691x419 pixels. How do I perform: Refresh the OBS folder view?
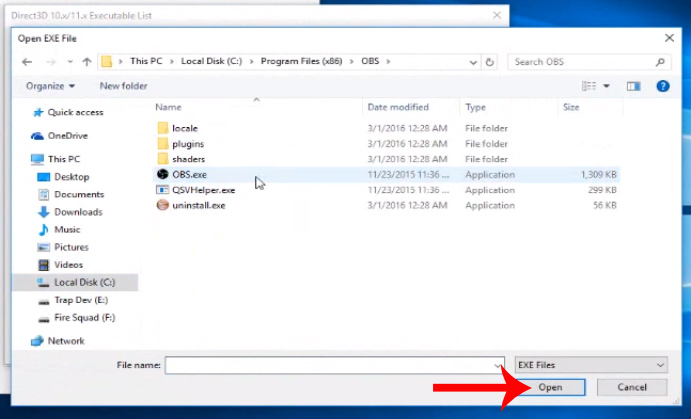point(489,62)
